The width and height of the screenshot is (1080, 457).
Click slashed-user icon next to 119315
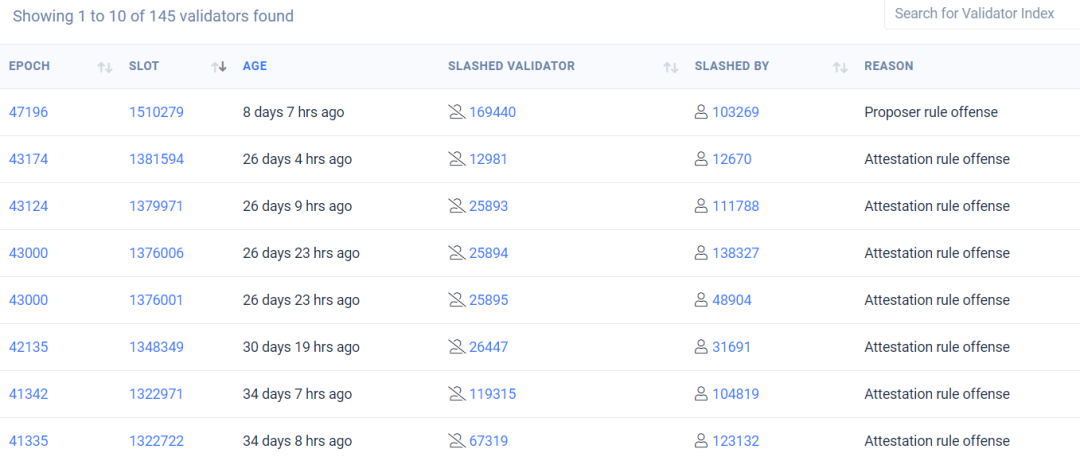(x=457, y=394)
